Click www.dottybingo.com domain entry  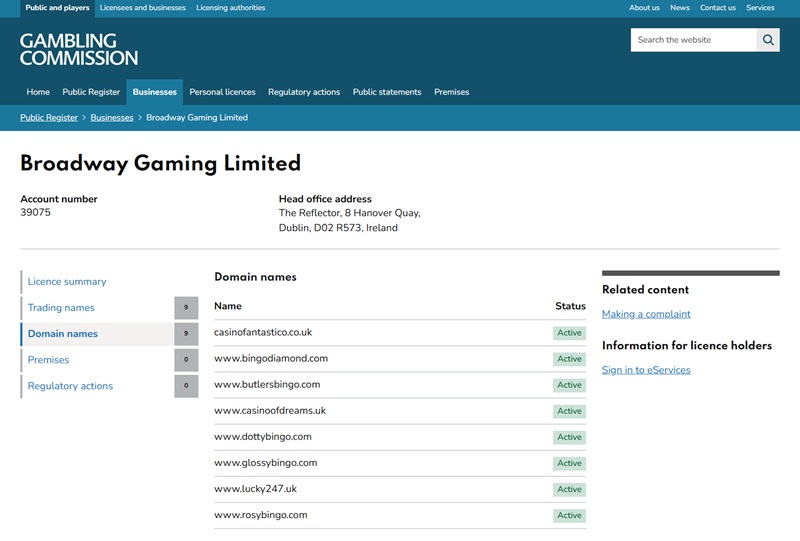click(263, 436)
